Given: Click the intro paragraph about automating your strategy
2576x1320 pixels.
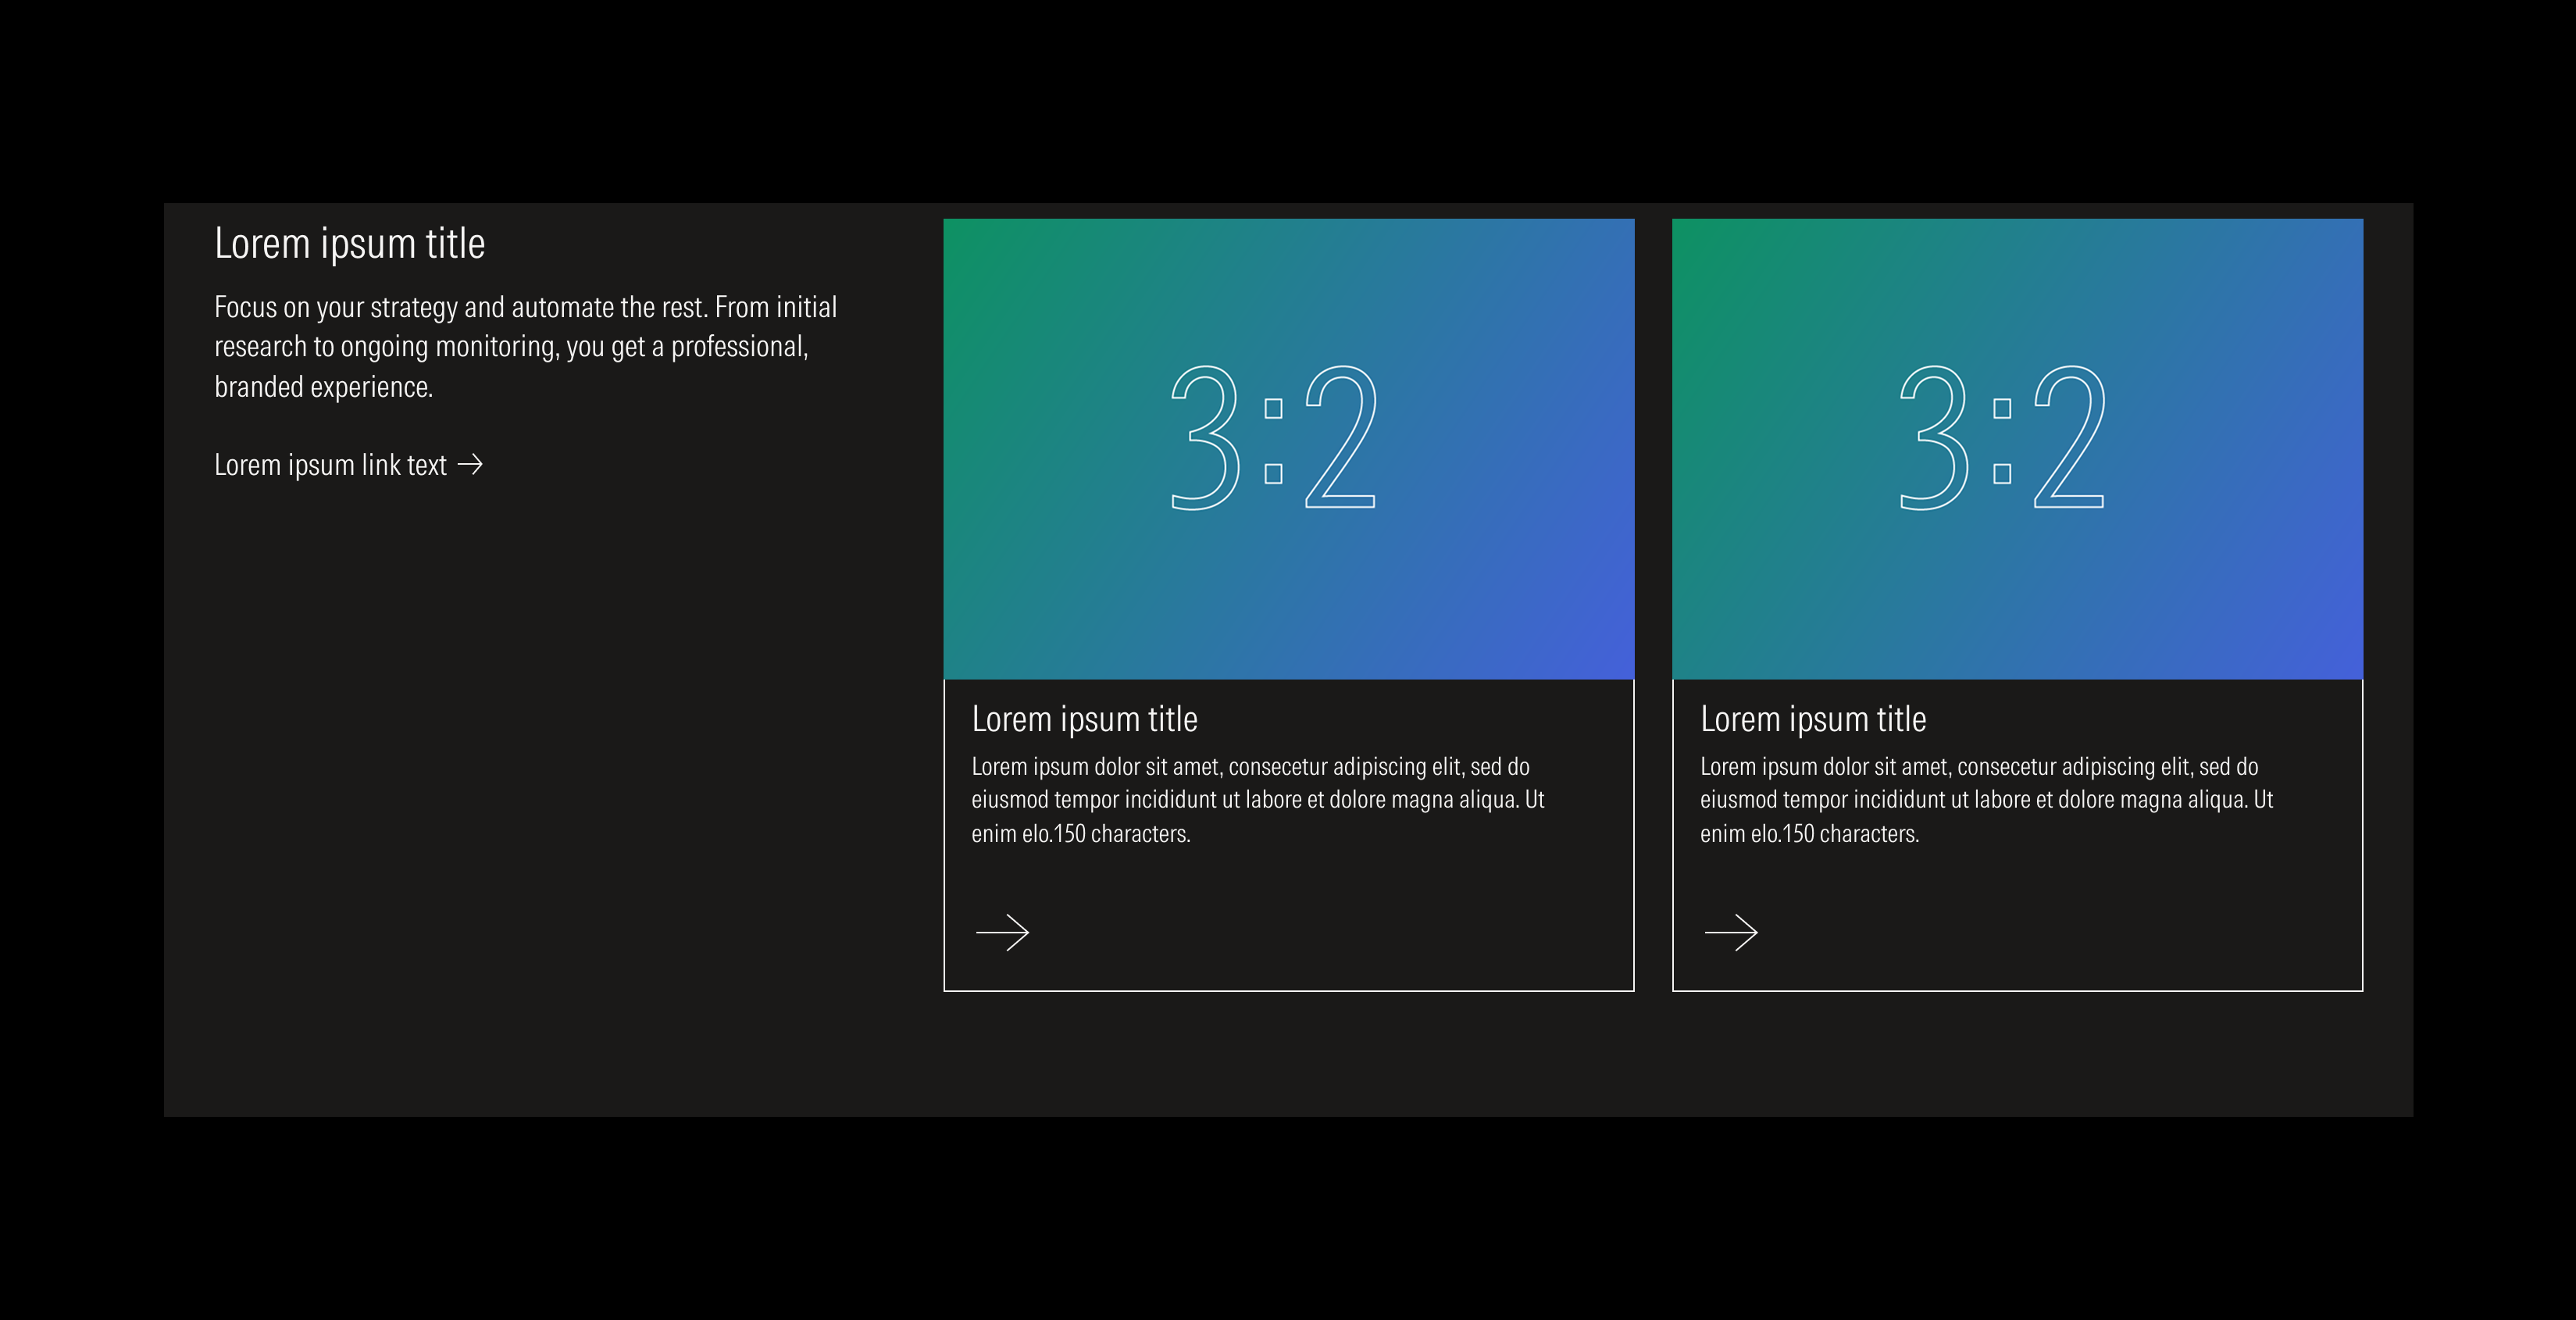Looking at the screenshot, I should click(x=525, y=346).
